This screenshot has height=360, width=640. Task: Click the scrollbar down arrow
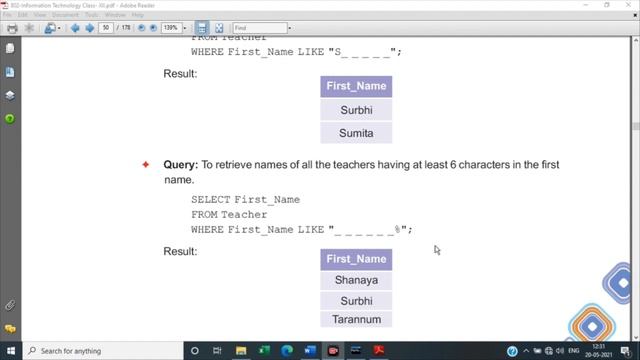[636, 338]
